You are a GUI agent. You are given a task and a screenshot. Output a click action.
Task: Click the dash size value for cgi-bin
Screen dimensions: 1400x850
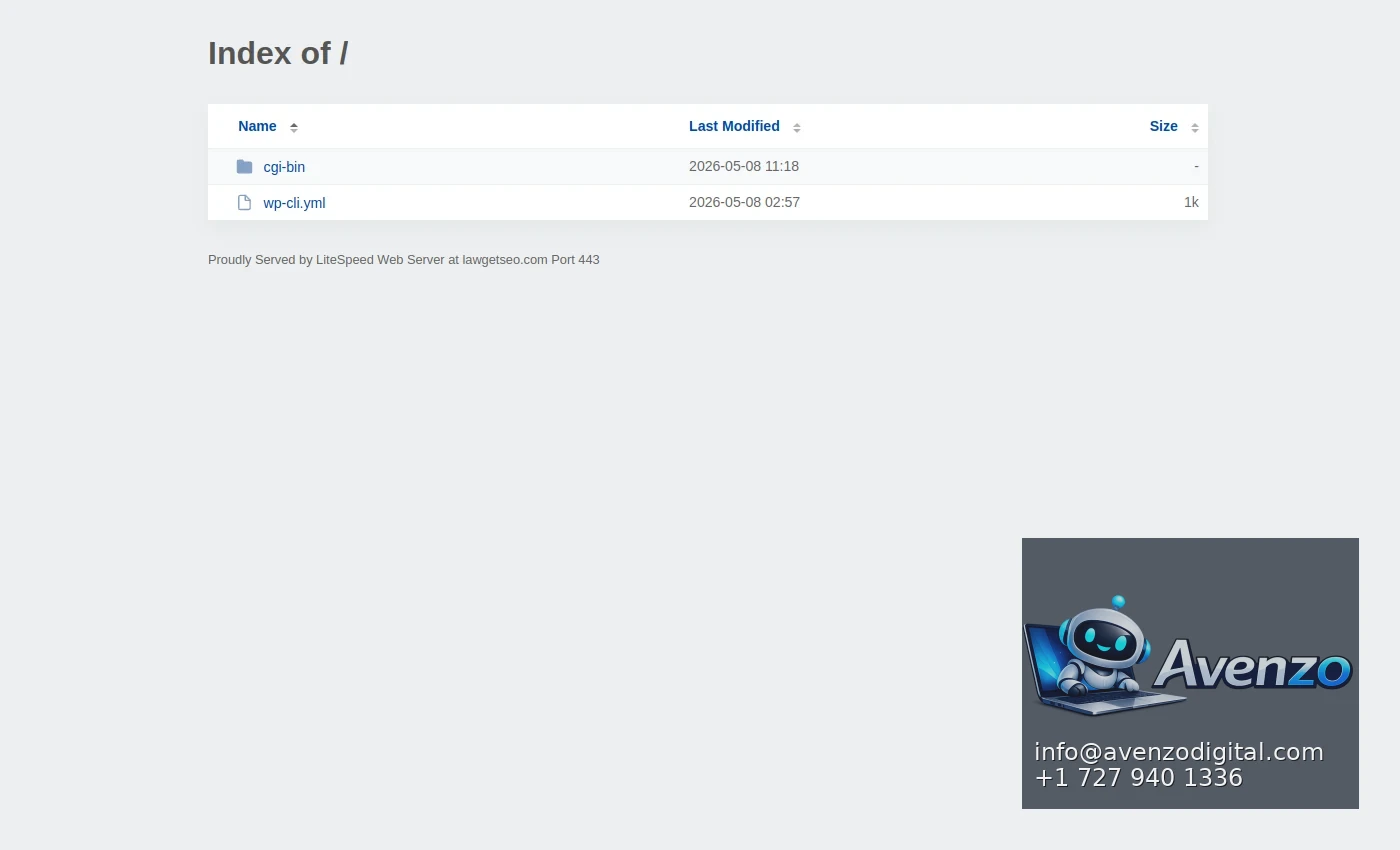coord(1196,166)
